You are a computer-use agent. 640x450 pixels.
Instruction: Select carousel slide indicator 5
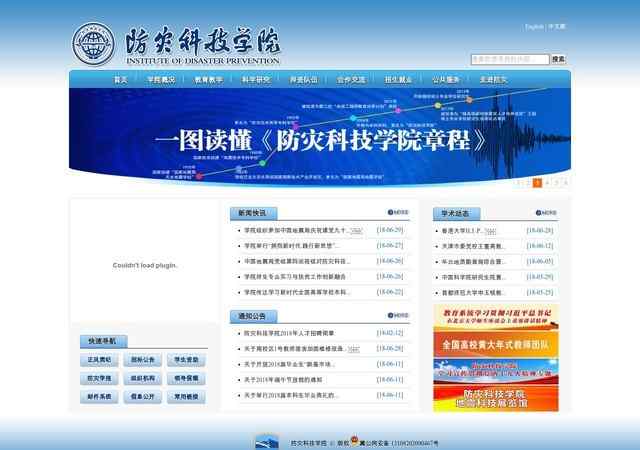click(556, 183)
